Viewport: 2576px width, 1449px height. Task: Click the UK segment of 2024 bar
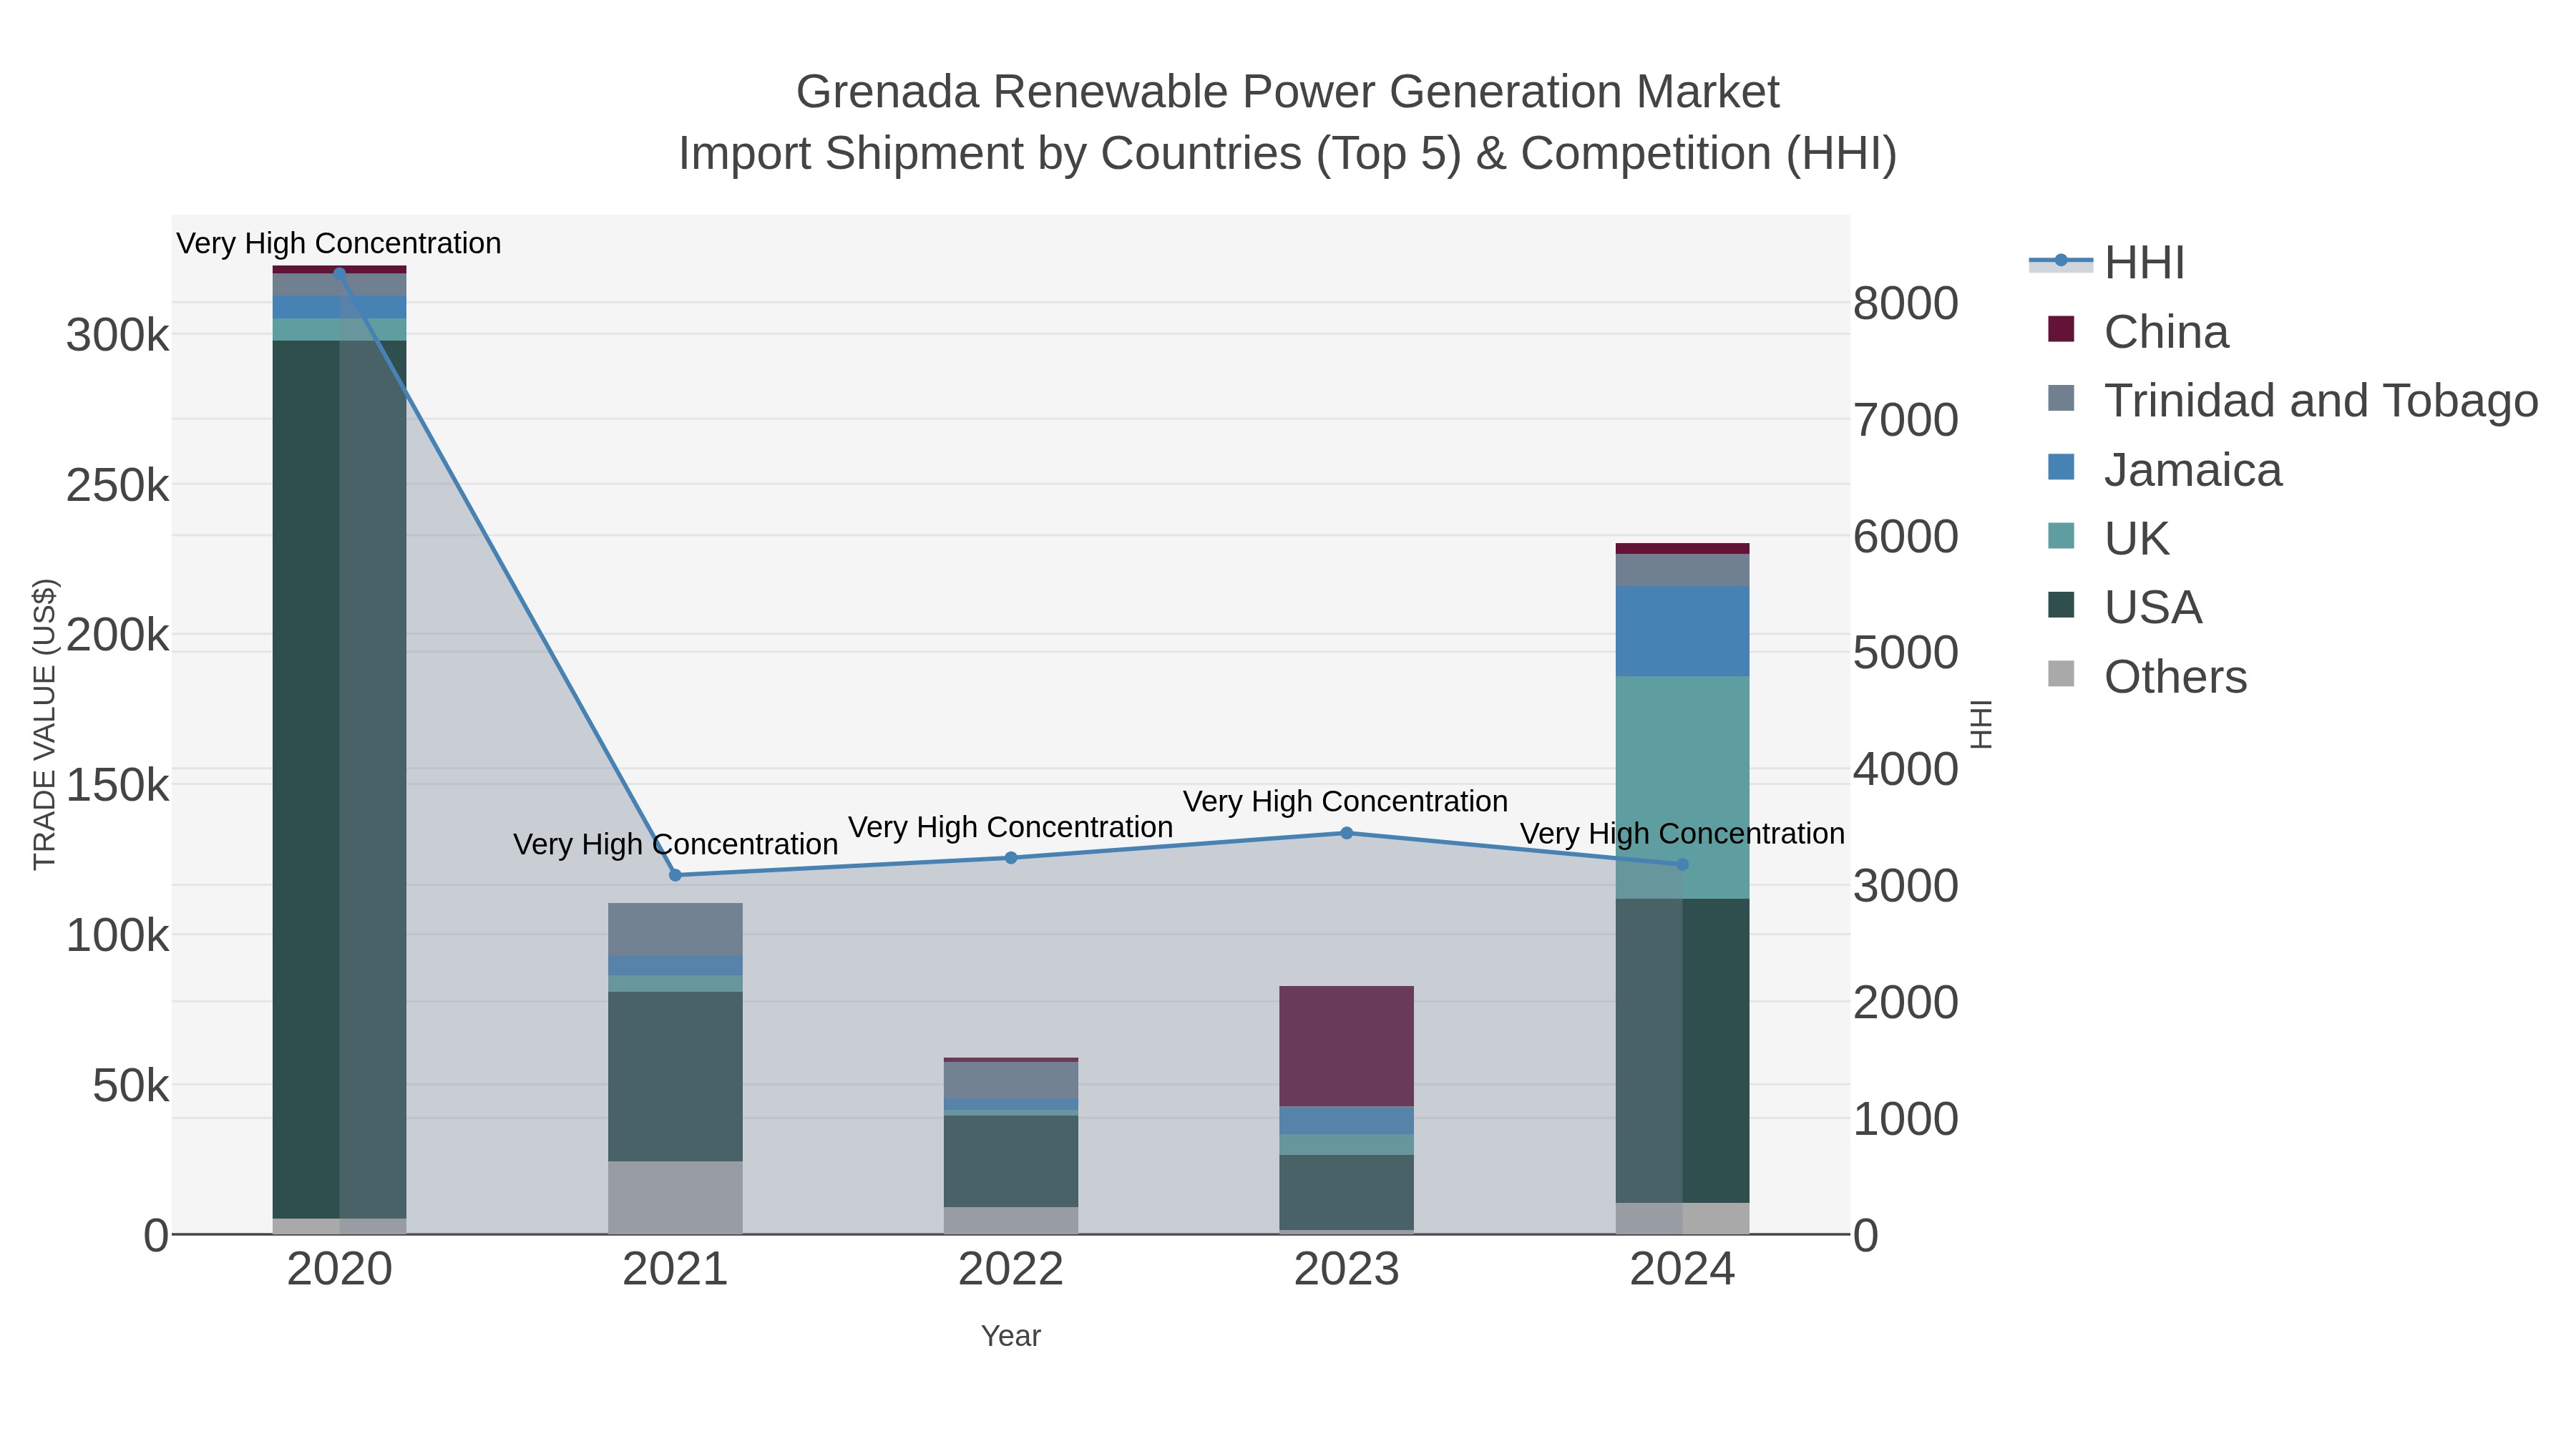tap(1682, 788)
